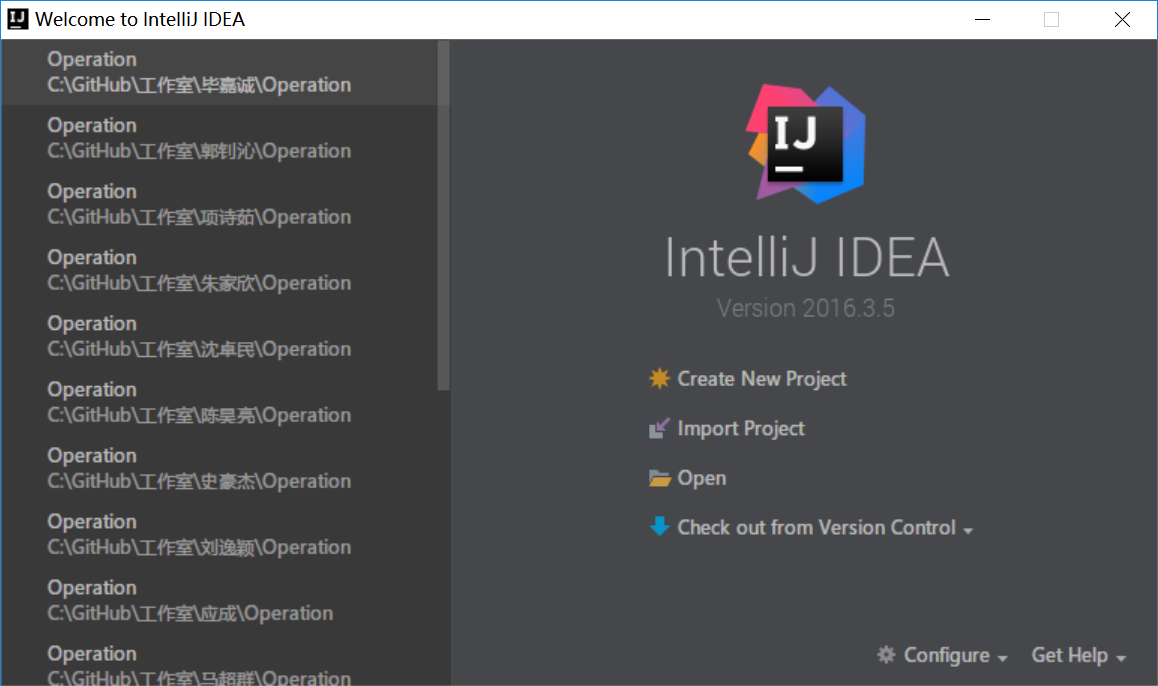Open recent project in 工作室\项诗茹 folder
The width and height of the screenshot is (1158, 686).
[220, 204]
